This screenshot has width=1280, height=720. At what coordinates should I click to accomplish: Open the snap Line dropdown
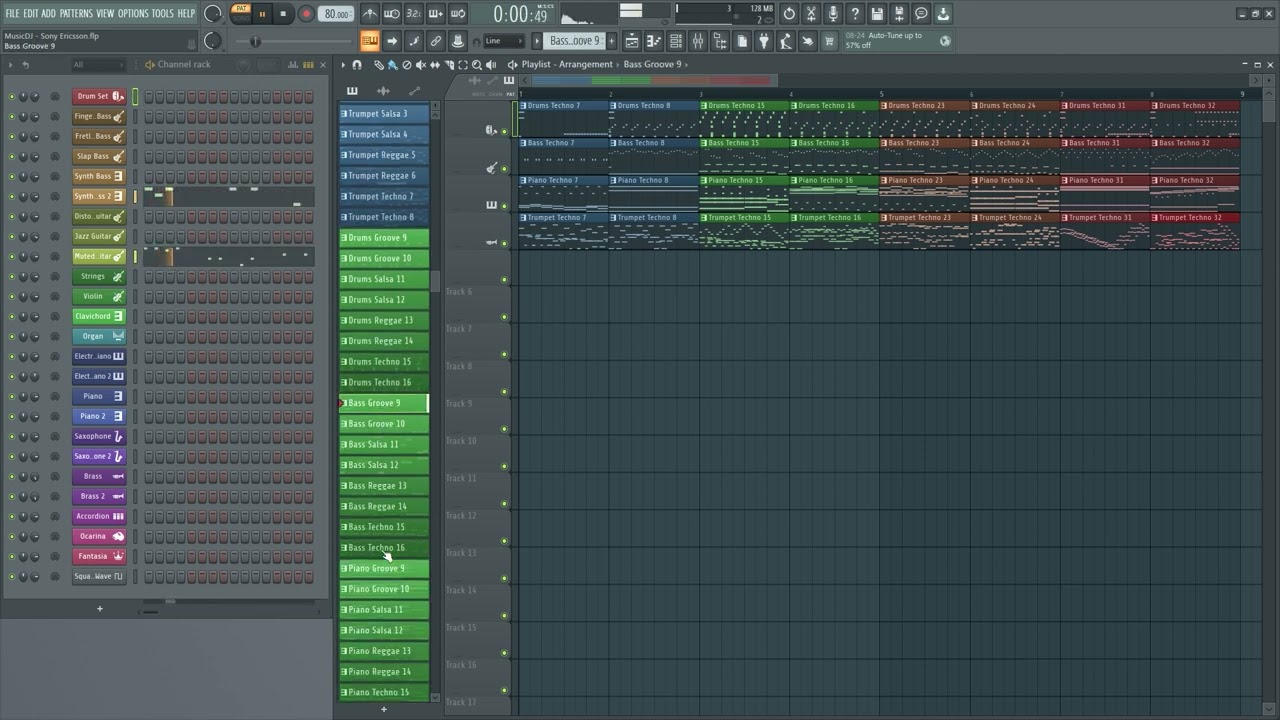tap(505, 41)
